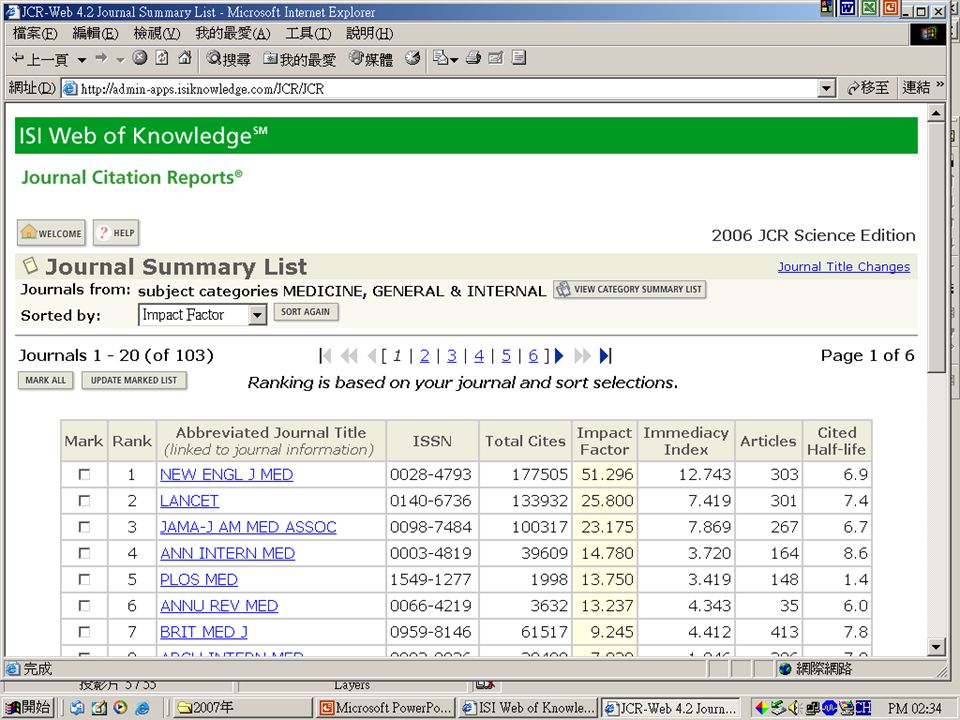Open the Sorted by Impact Factor dropdown
The width and height of the screenshot is (960, 720).
[x=202, y=315]
